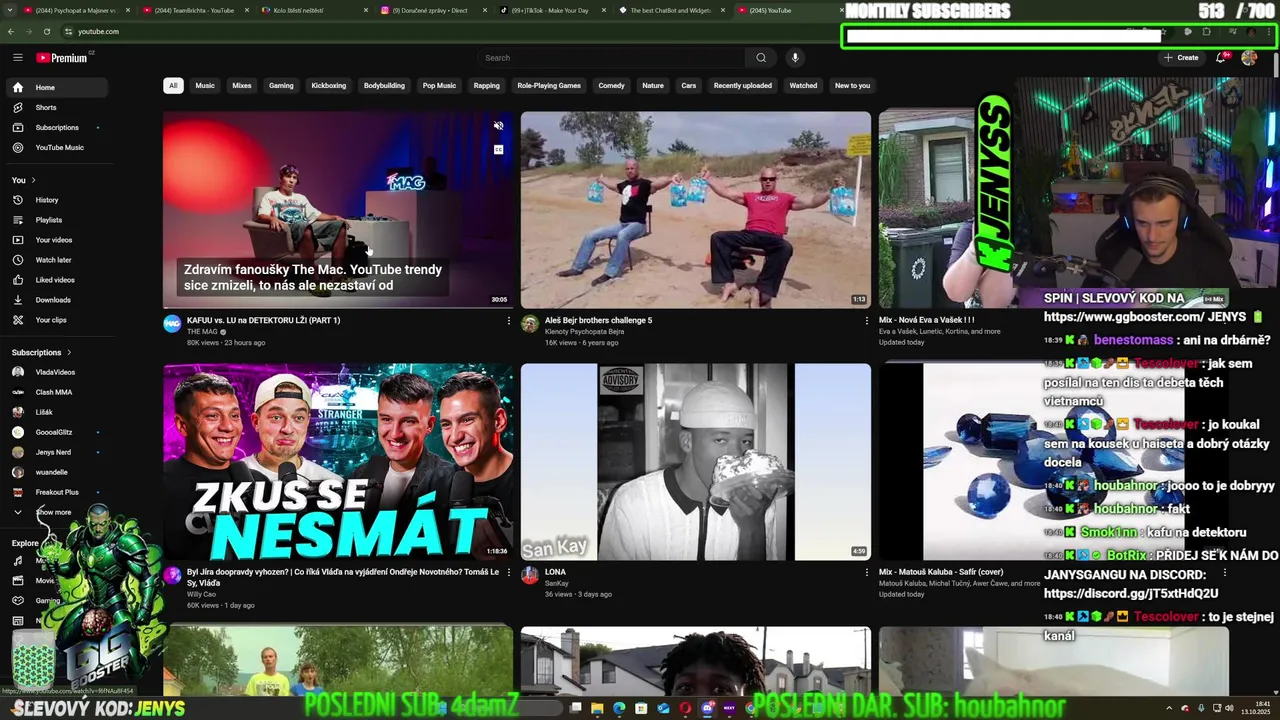Expand the Subscriptions section header

(x=42, y=353)
